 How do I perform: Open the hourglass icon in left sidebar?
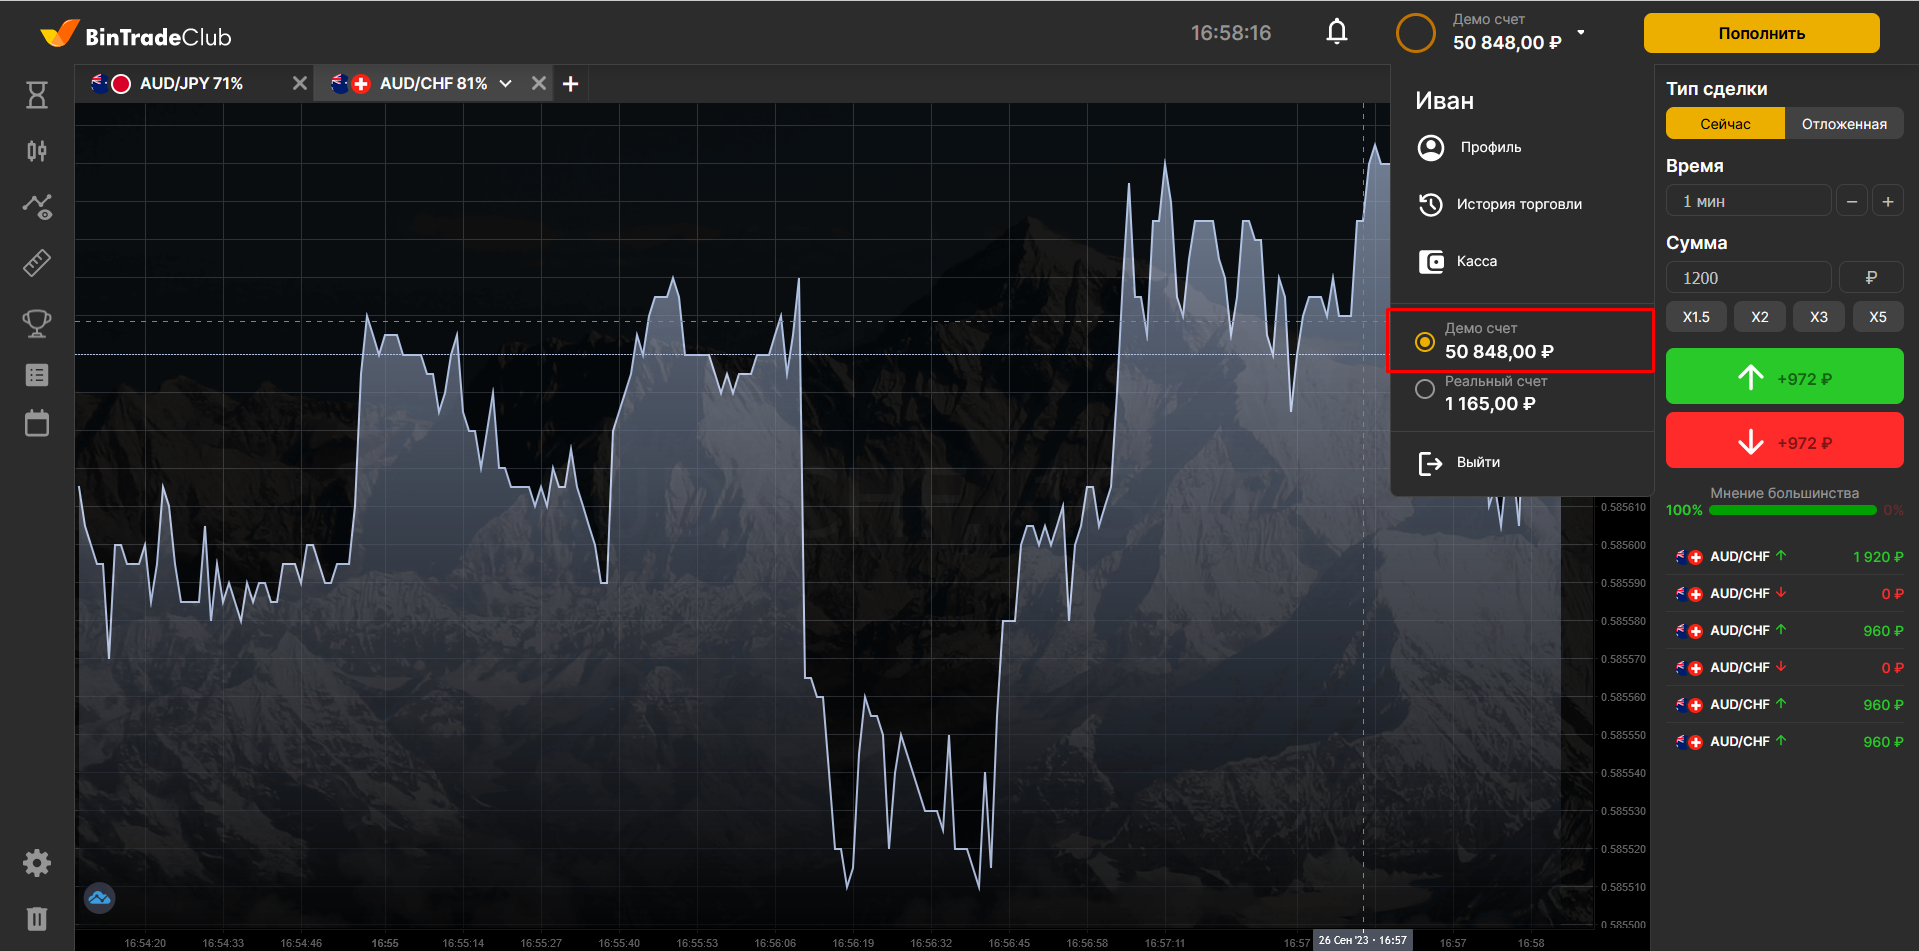37,95
